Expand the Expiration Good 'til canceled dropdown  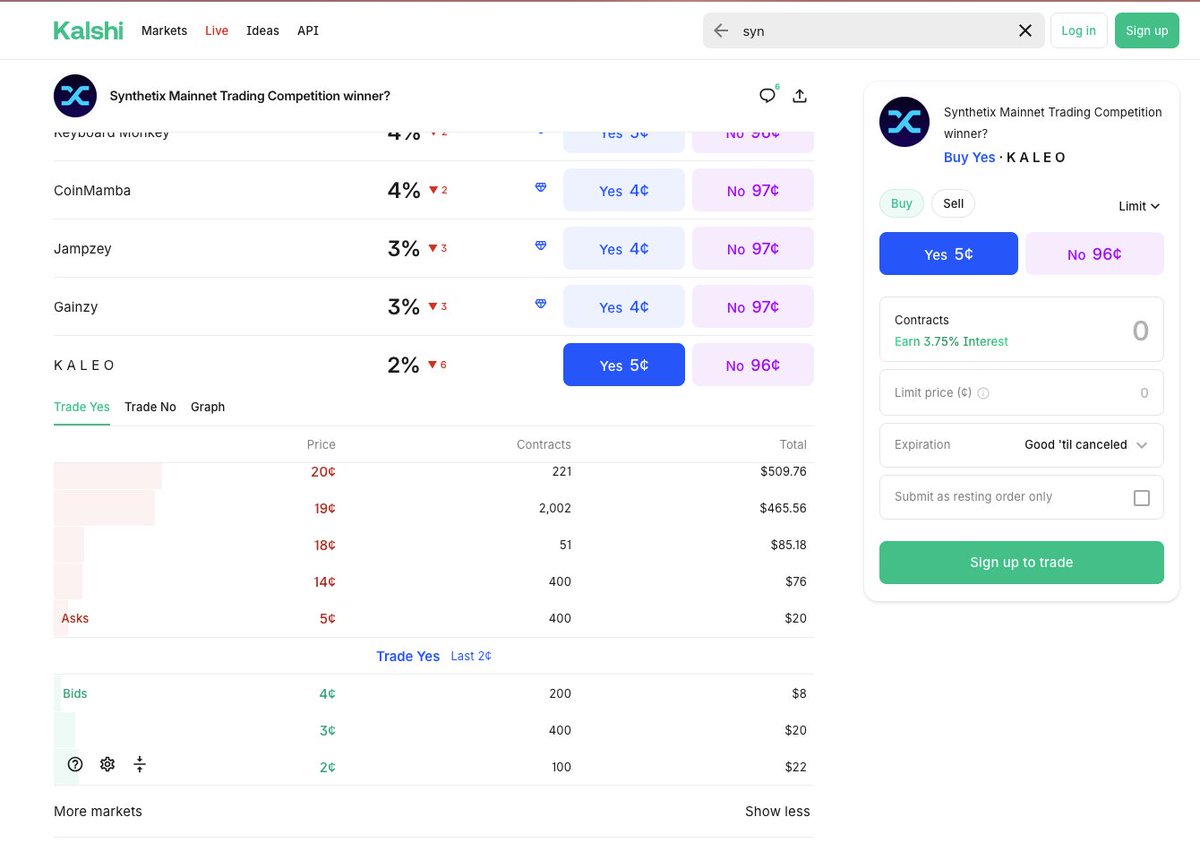click(x=1085, y=445)
